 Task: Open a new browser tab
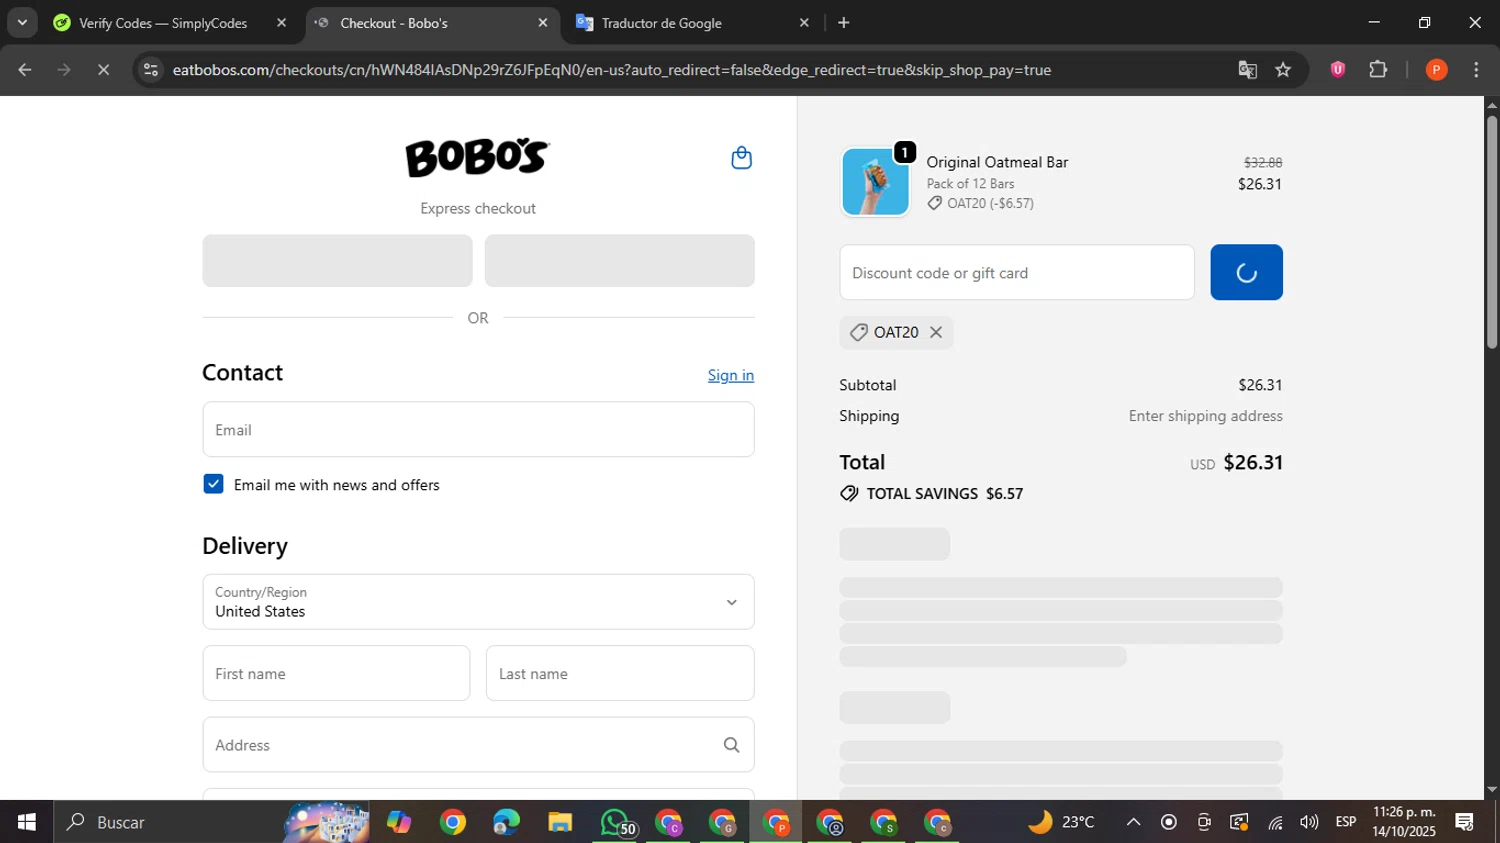(x=844, y=23)
